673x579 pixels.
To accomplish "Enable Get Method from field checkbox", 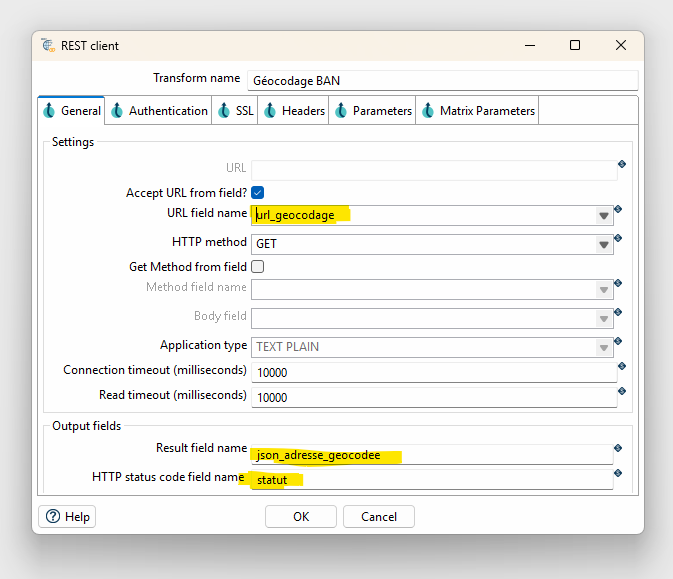I will click(x=257, y=267).
